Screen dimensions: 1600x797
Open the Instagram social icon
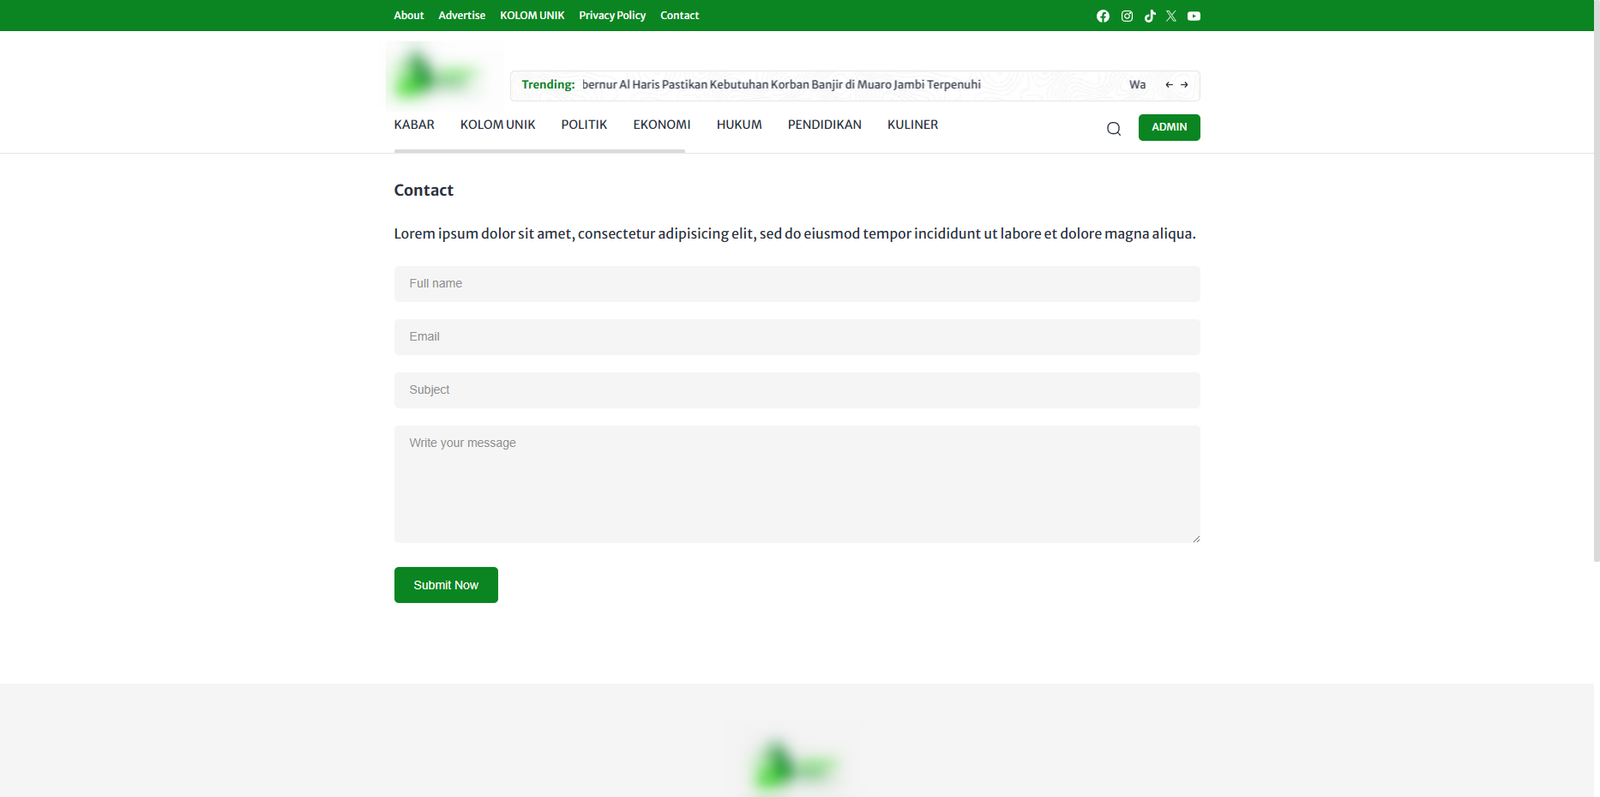(x=1126, y=16)
